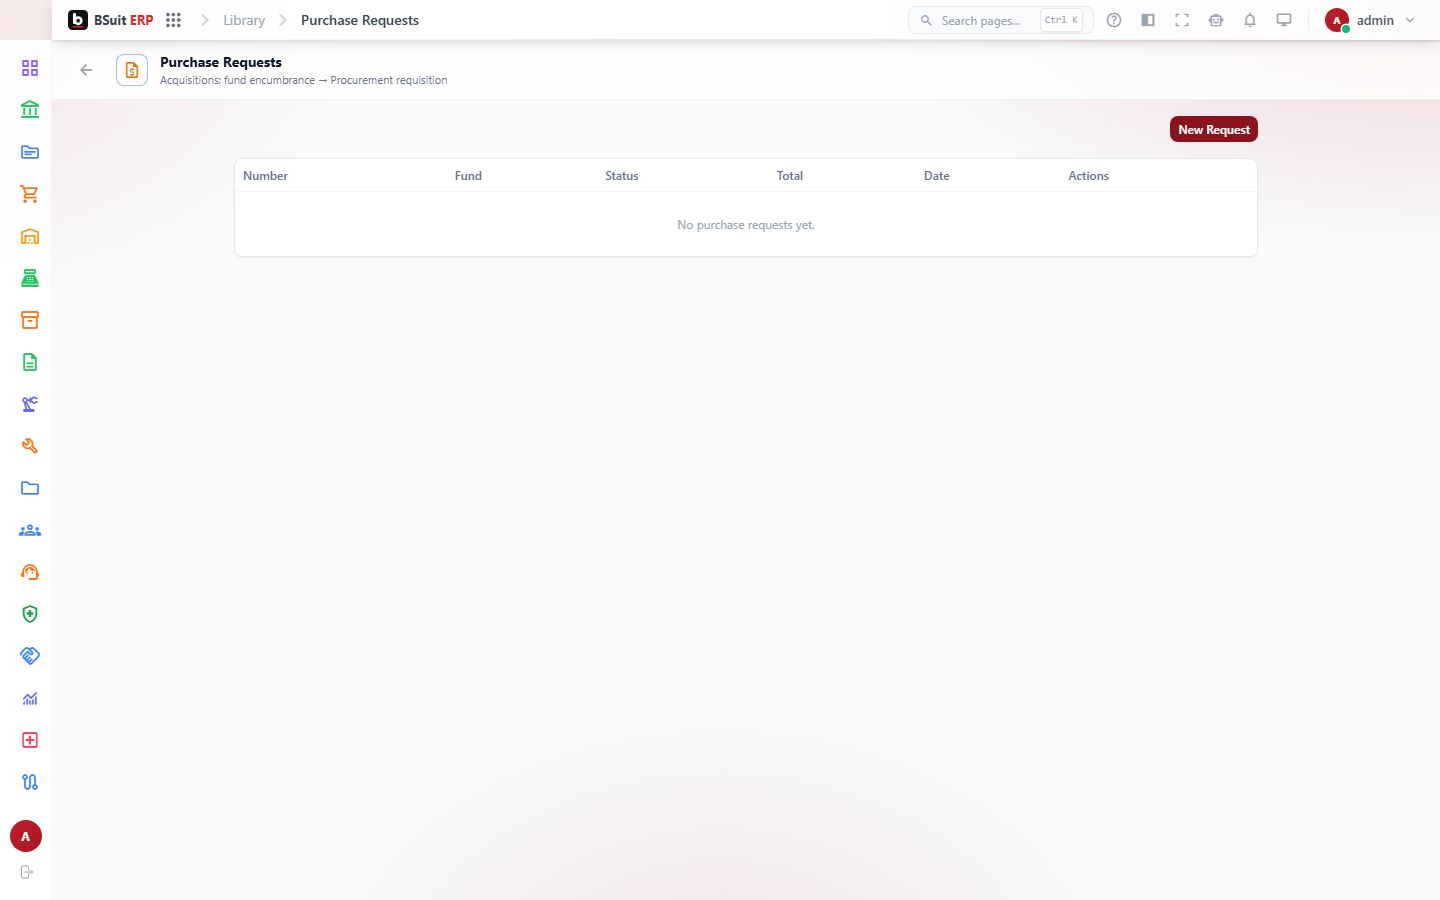Click the Actions column header
This screenshot has width=1440, height=900.
(x=1088, y=176)
